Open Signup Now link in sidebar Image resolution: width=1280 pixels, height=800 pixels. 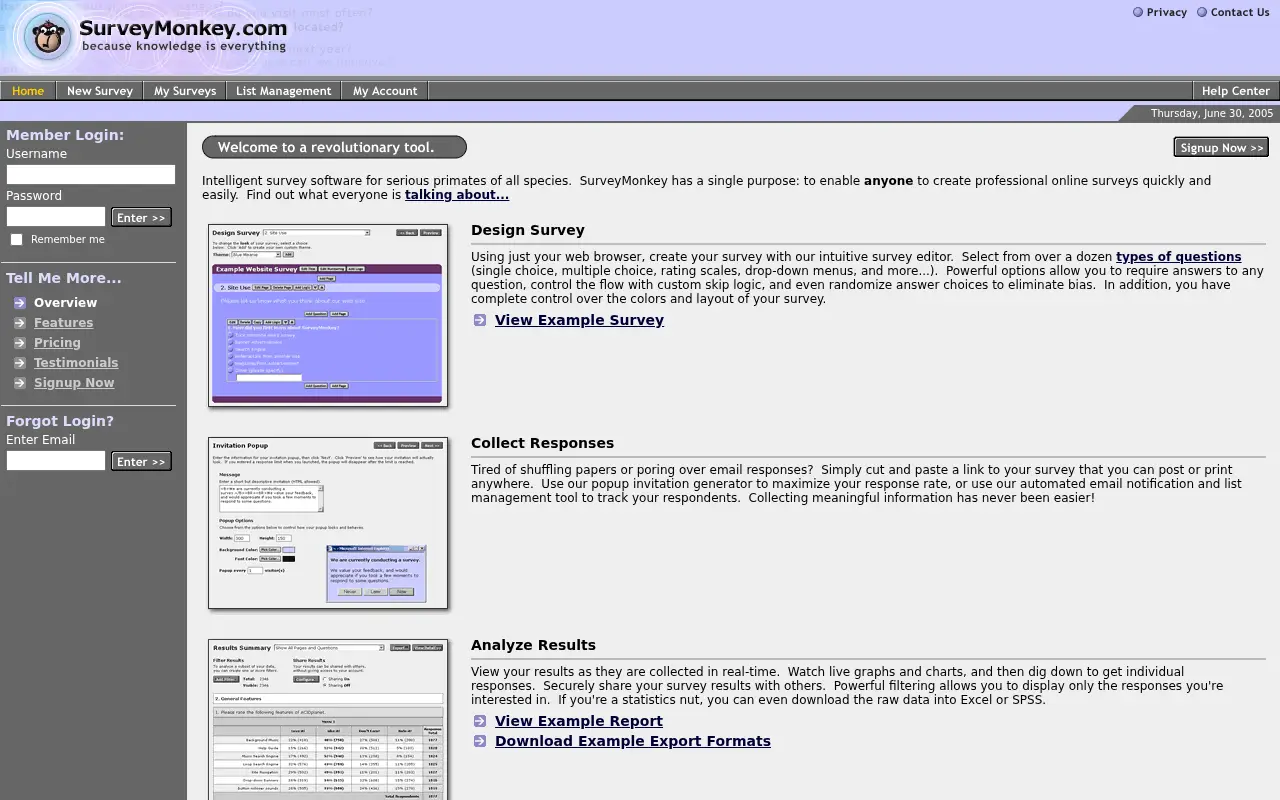coord(74,383)
